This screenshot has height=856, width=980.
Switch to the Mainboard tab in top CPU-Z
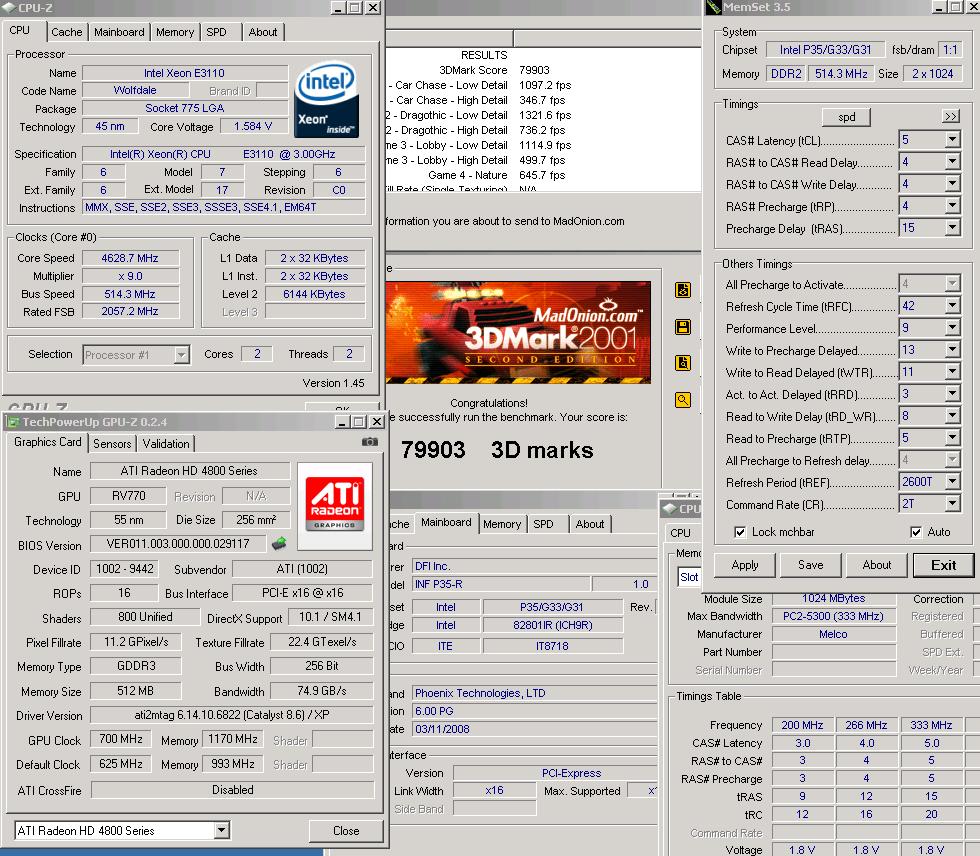pos(119,32)
